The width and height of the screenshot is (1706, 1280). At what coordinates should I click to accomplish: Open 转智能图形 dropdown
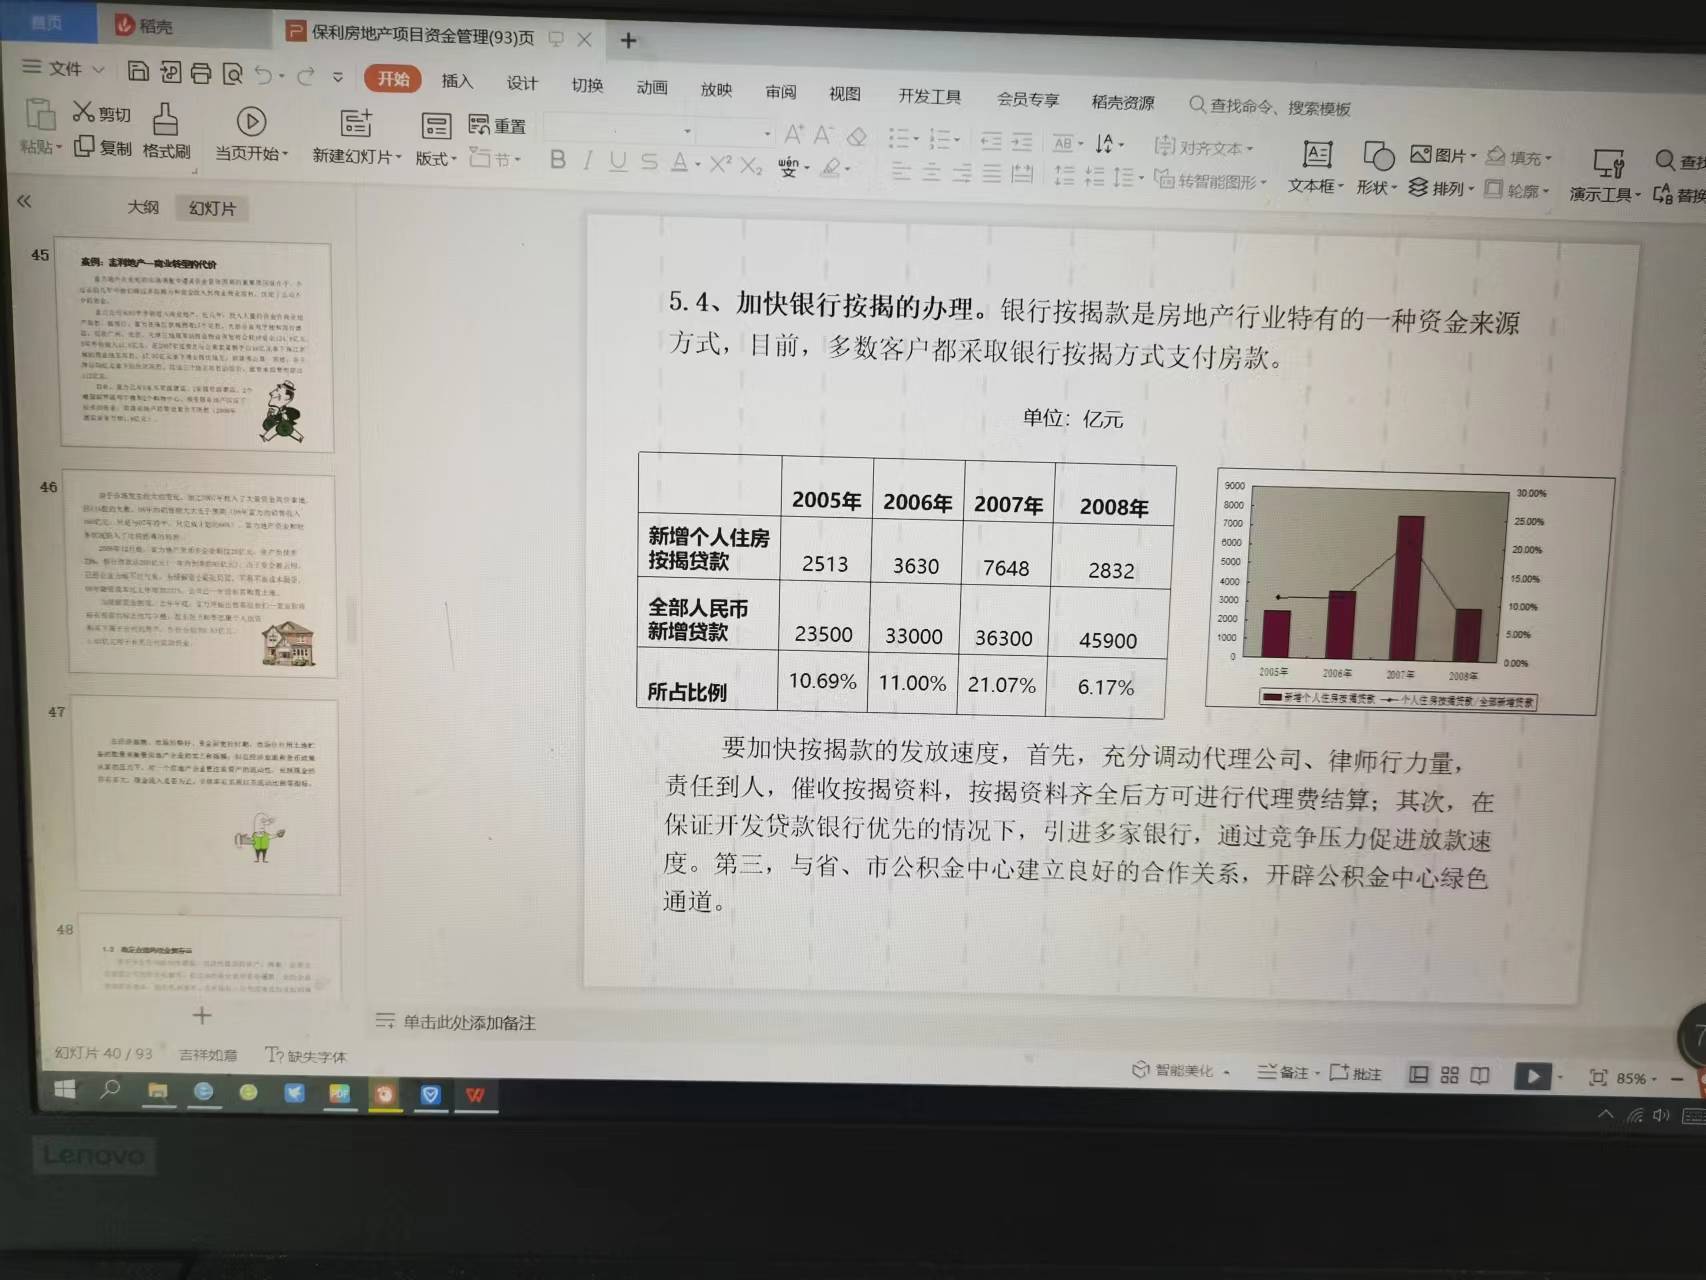(1210, 181)
